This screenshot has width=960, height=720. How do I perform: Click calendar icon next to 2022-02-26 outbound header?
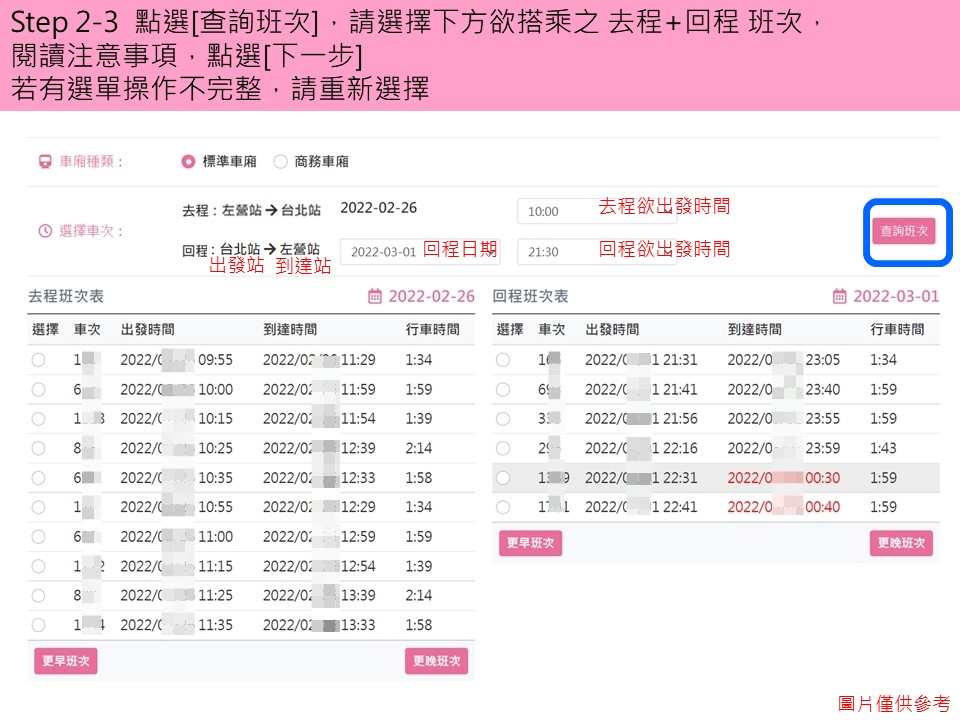point(375,297)
